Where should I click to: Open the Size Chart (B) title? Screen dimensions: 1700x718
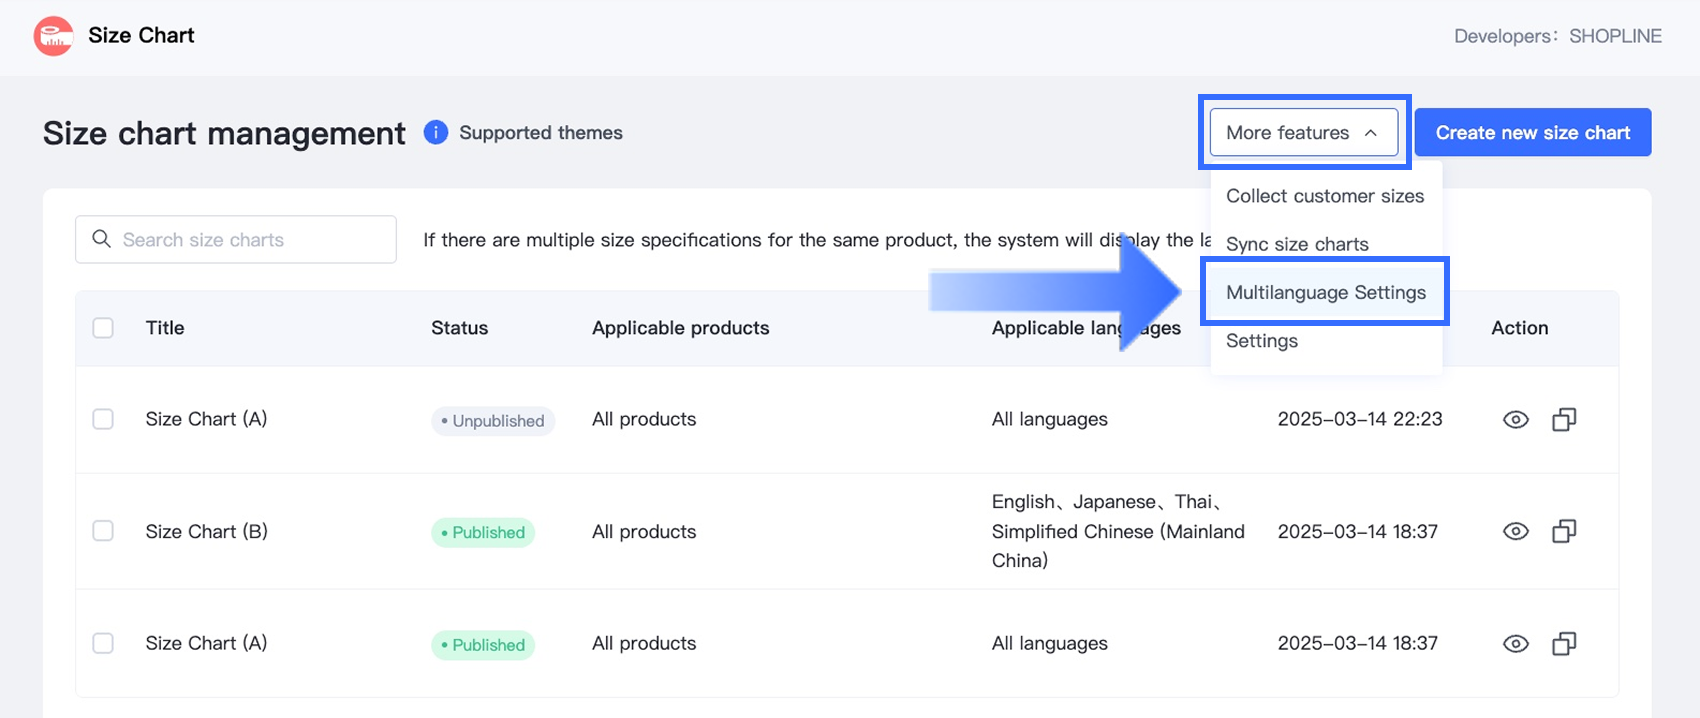[x=206, y=531]
